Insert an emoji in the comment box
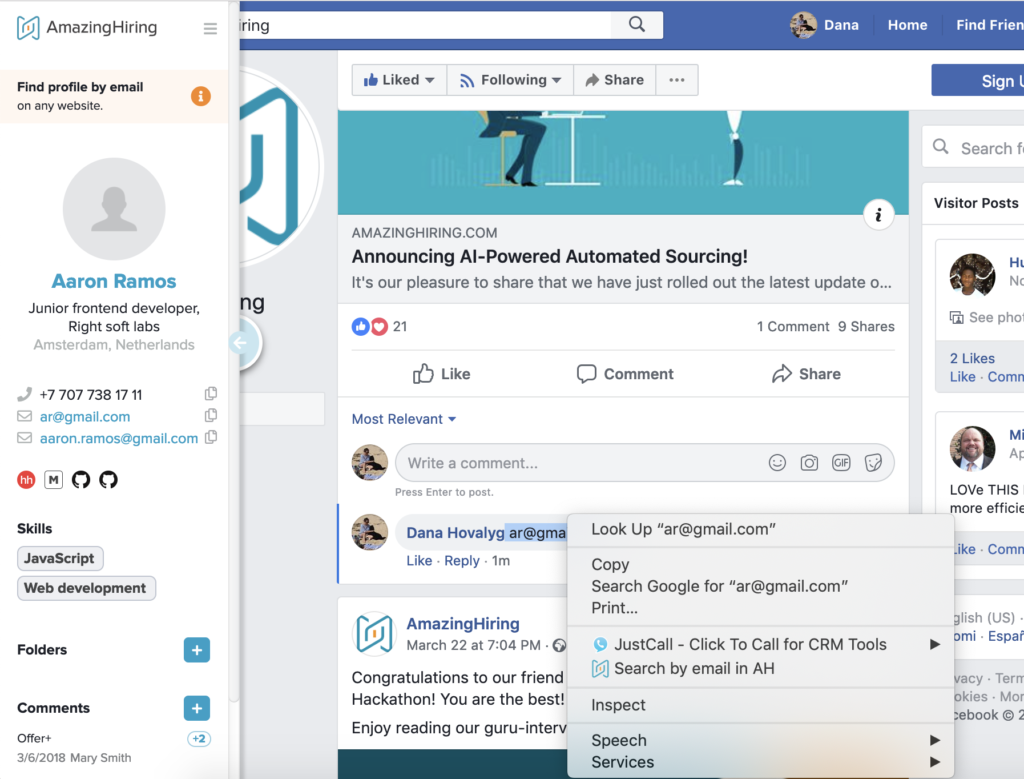The image size is (1024, 779). [777, 463]
